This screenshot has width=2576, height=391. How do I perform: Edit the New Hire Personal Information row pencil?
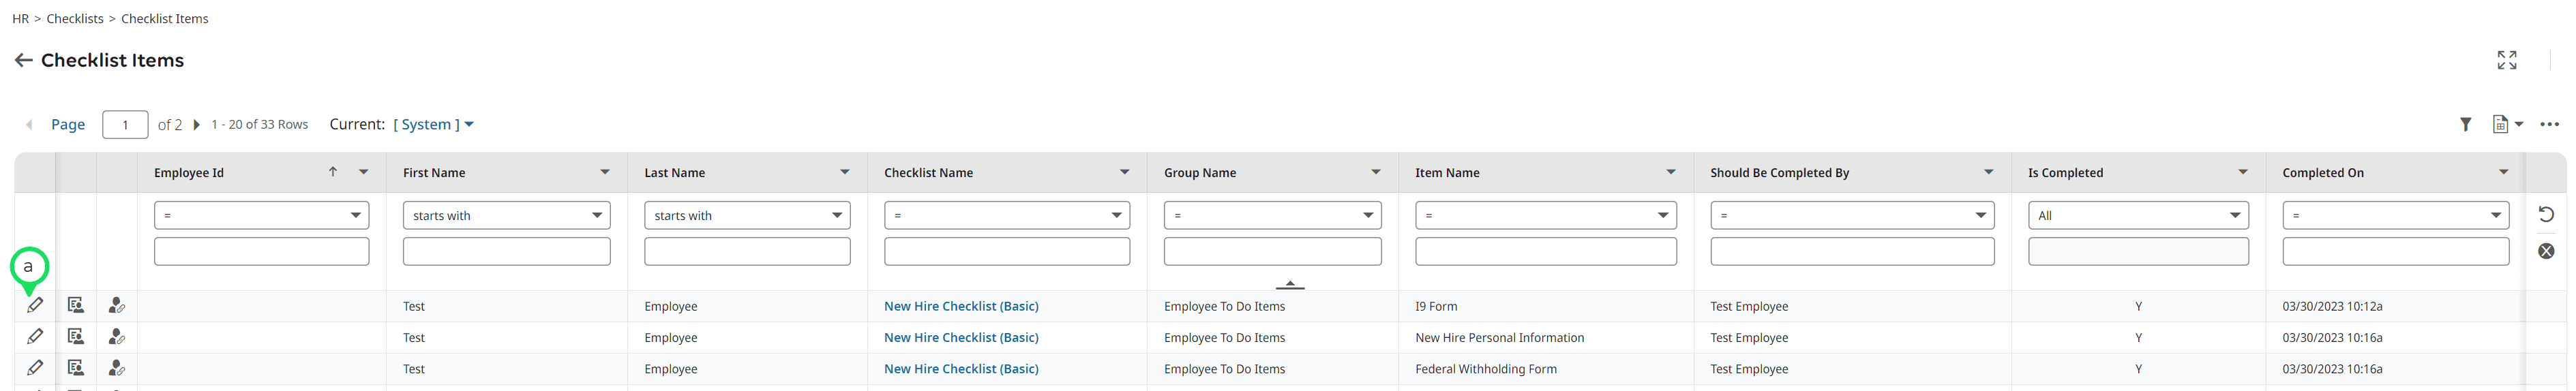35,337
